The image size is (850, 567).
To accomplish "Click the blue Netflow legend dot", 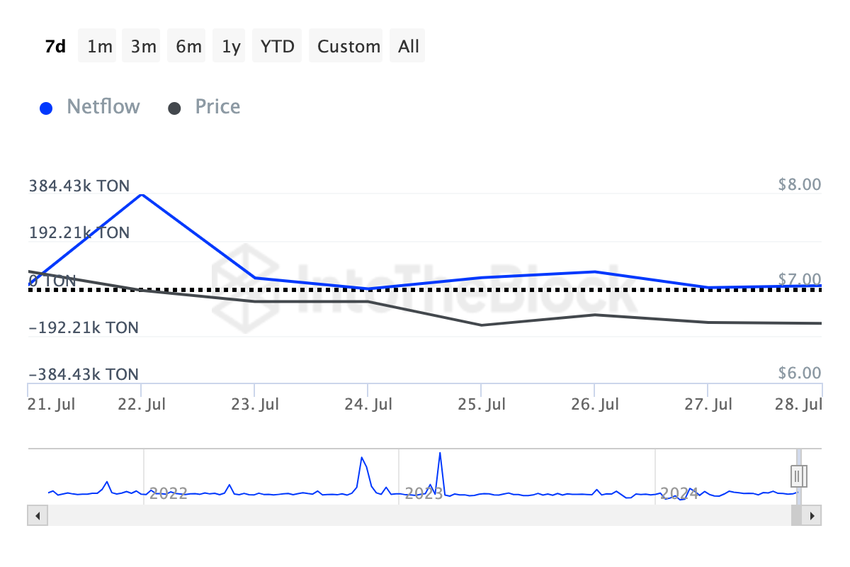I will [x=46, y=108].
